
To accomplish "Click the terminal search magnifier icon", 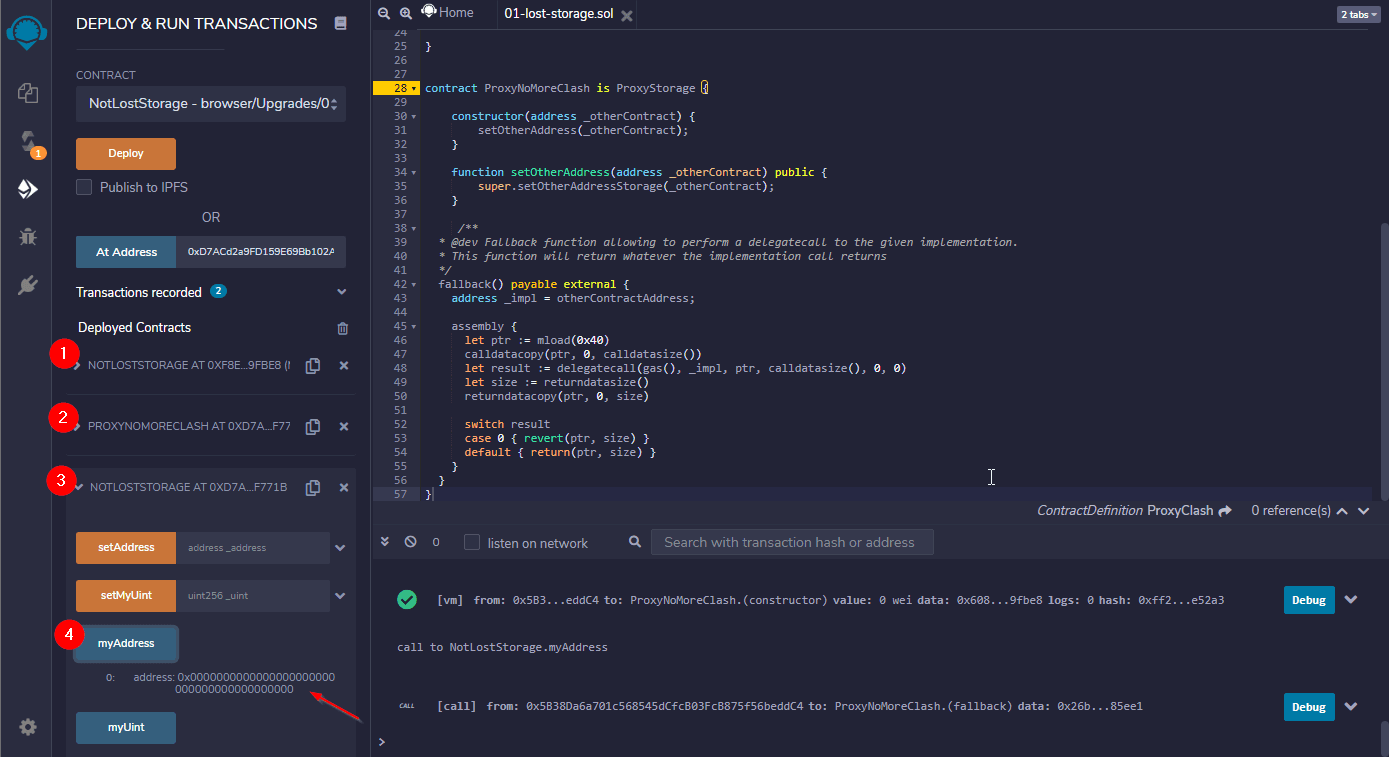I will point(635,542).
